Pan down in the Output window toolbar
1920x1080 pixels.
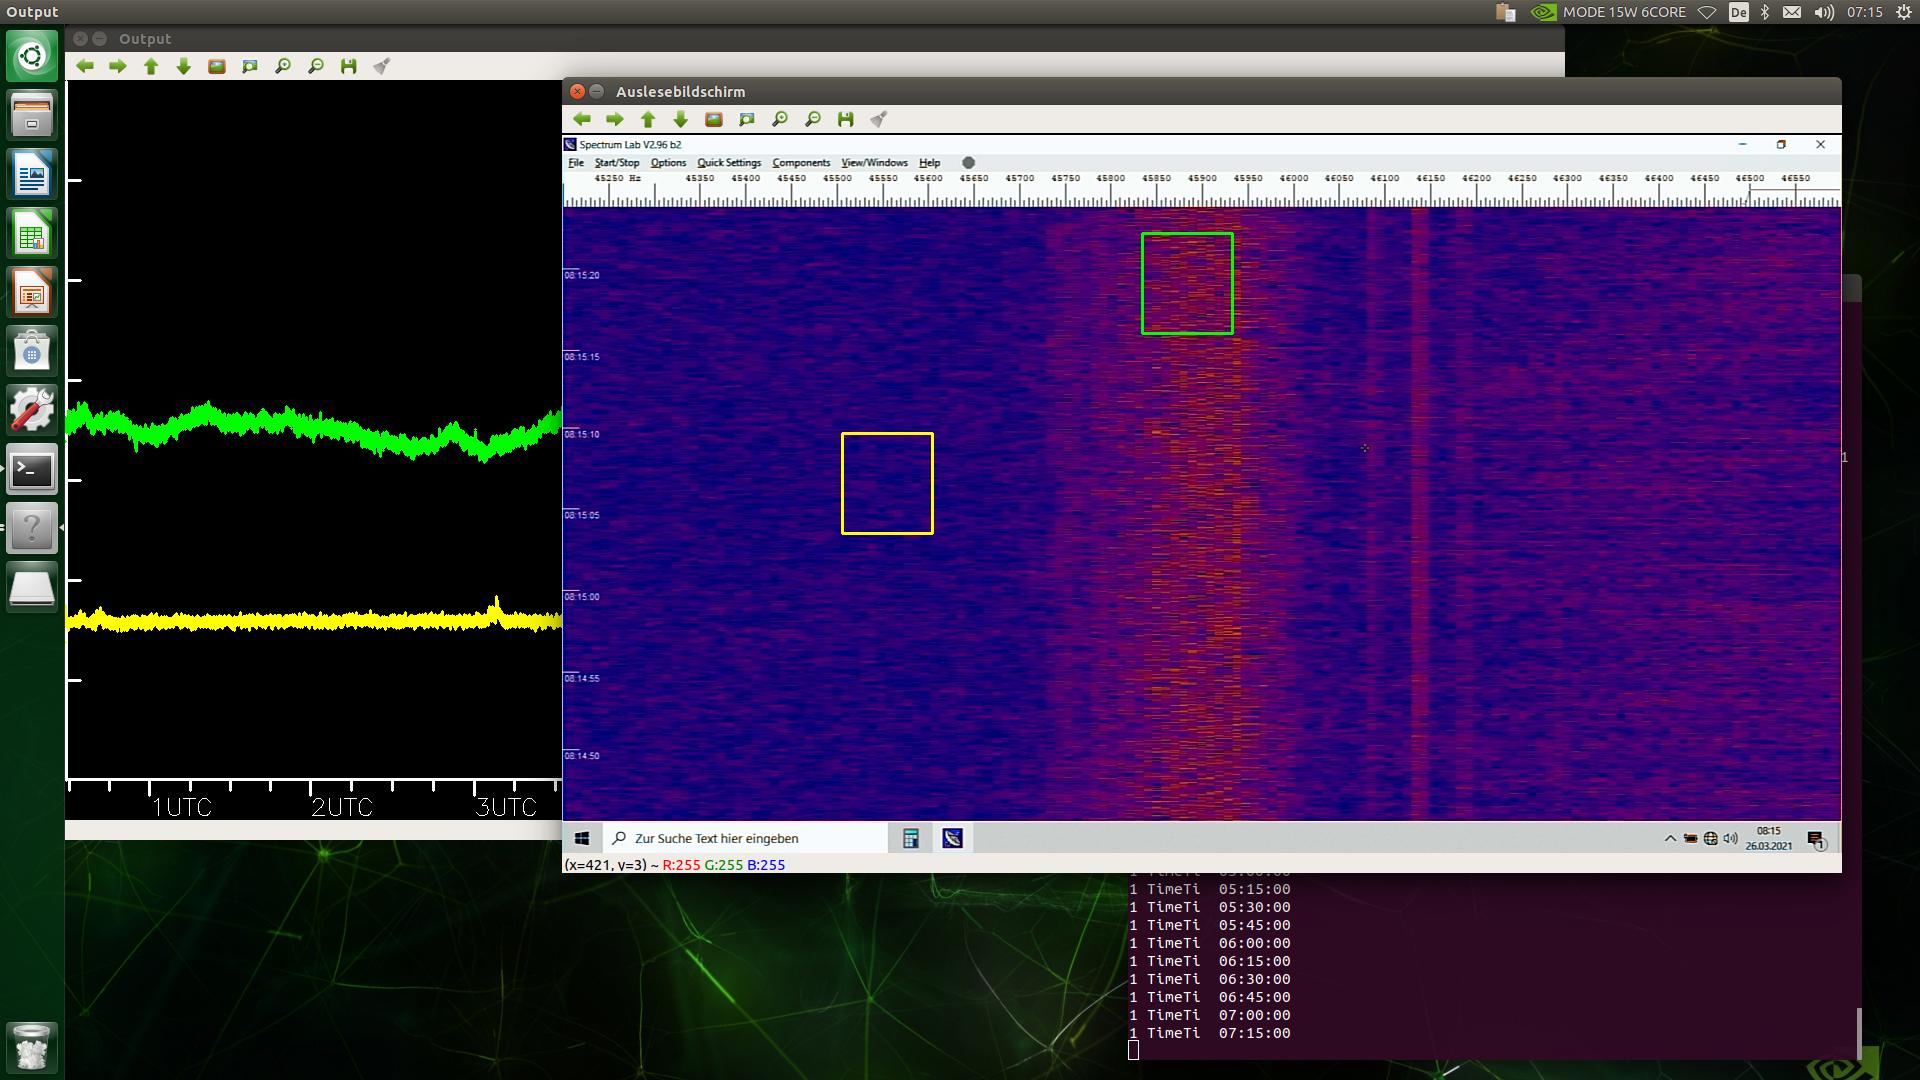pos(184,66)
